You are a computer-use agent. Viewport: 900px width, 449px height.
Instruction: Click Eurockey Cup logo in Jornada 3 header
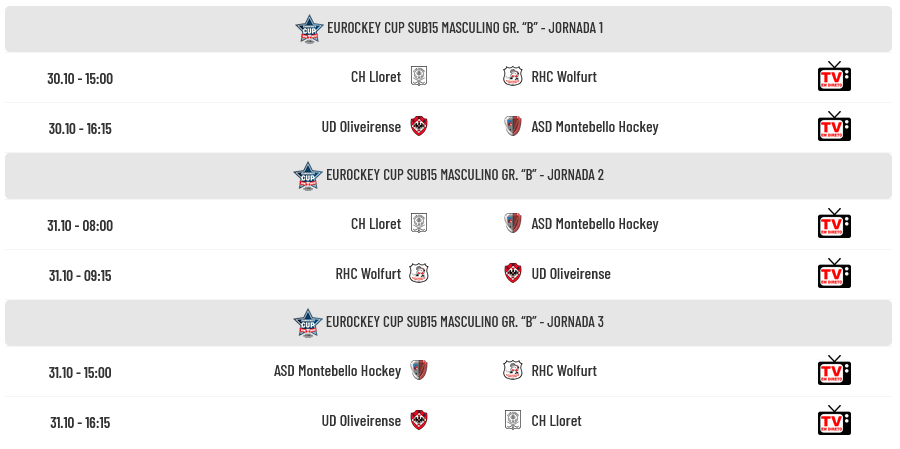(x=308, y=323)
